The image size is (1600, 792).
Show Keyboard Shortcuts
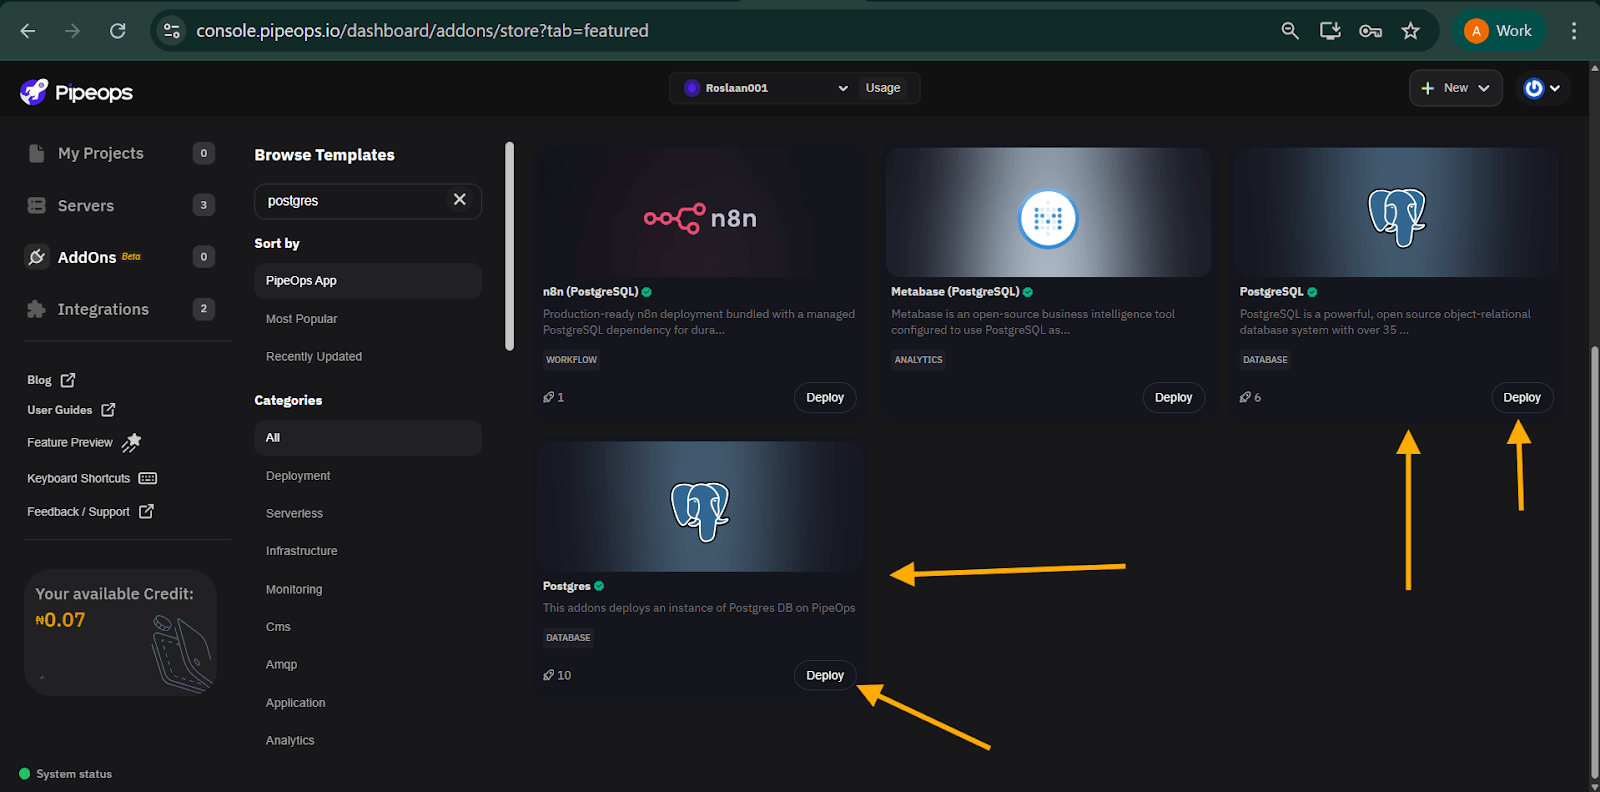pyautogui.click(x=92, y=478)
